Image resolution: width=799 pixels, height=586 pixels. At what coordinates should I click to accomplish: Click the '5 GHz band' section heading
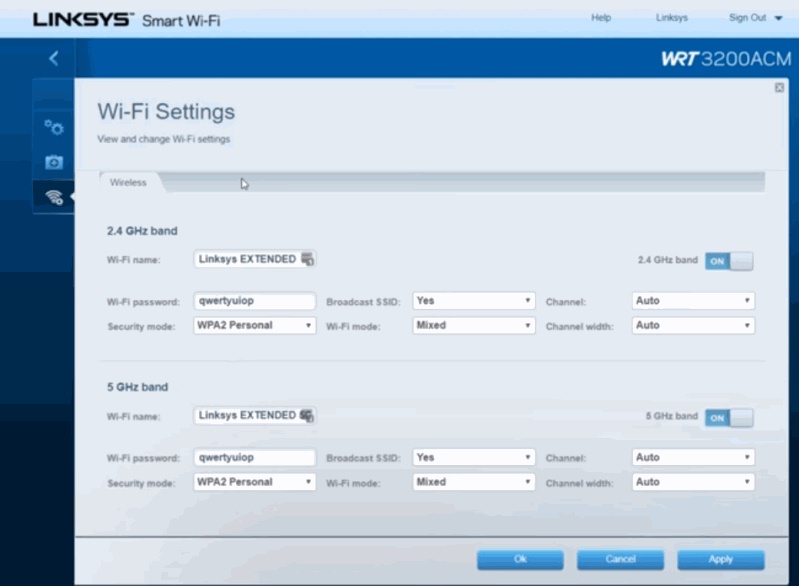tap(137, 387)
